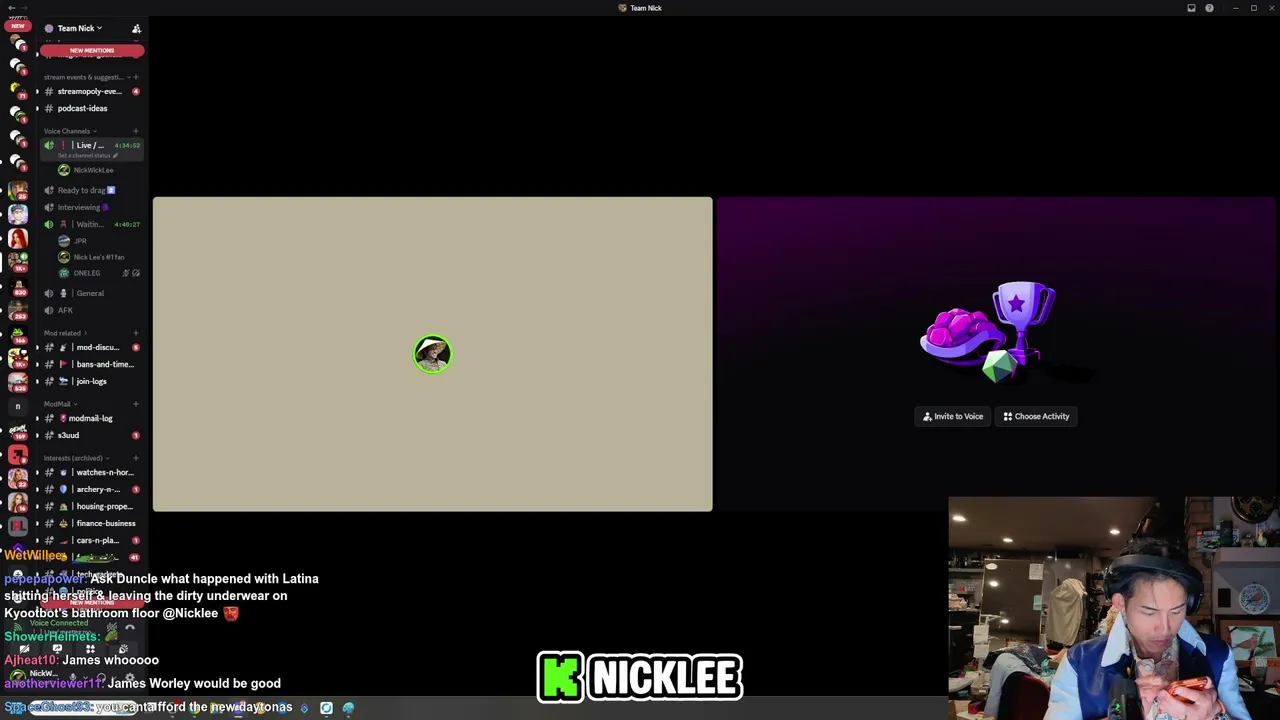
Task: Collapse the Voice Channels category
Action: 69,131
